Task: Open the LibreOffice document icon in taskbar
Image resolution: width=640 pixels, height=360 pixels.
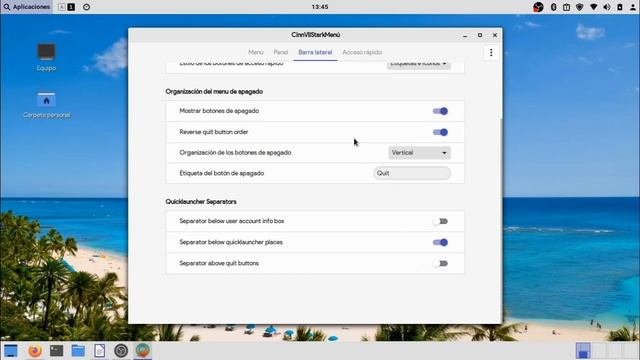Action: click(100, 351)
